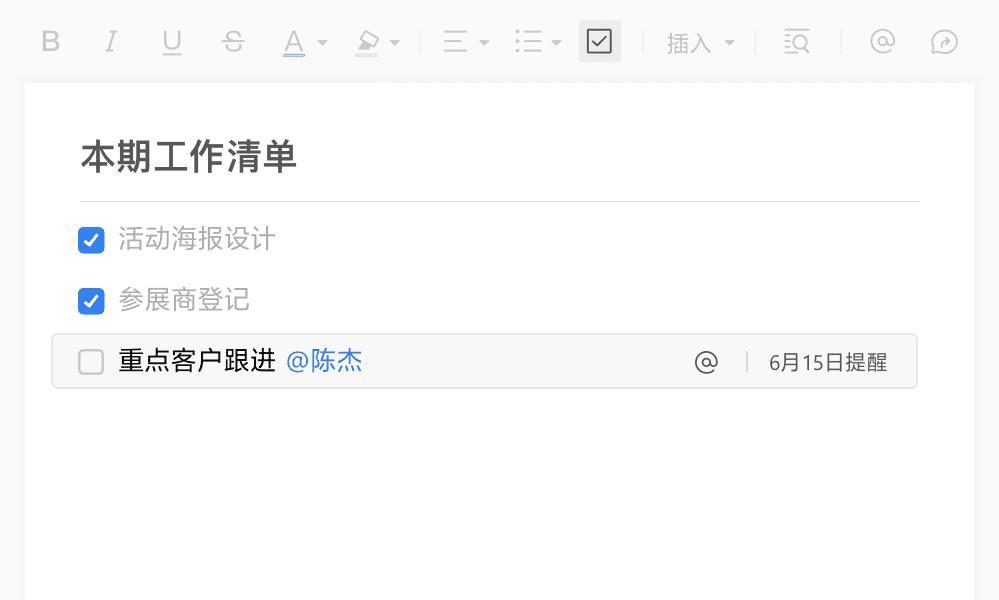Open the 插入 menu
The width and height of the screenshot is (999, 600).
pyautogui.click(x=700, y=43)
